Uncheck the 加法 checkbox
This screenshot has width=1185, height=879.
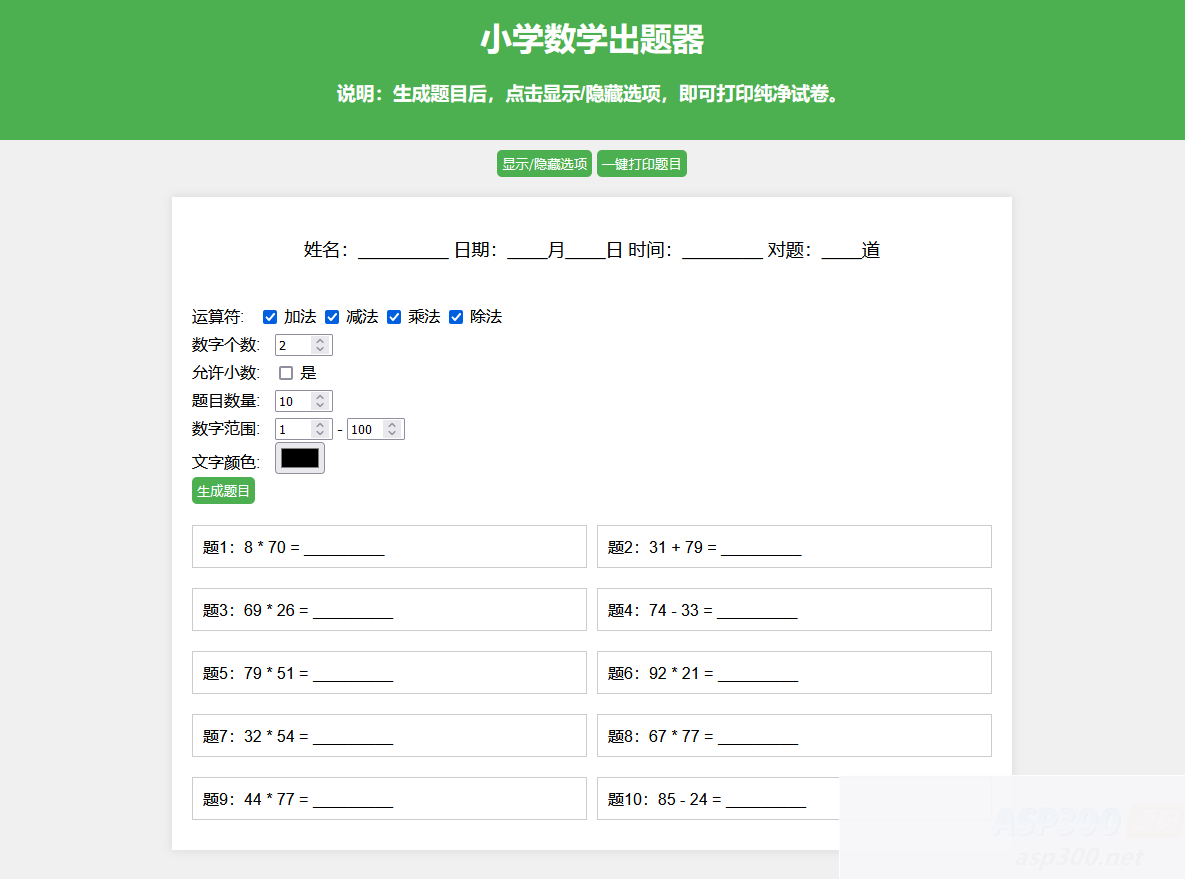click(270, 317)
